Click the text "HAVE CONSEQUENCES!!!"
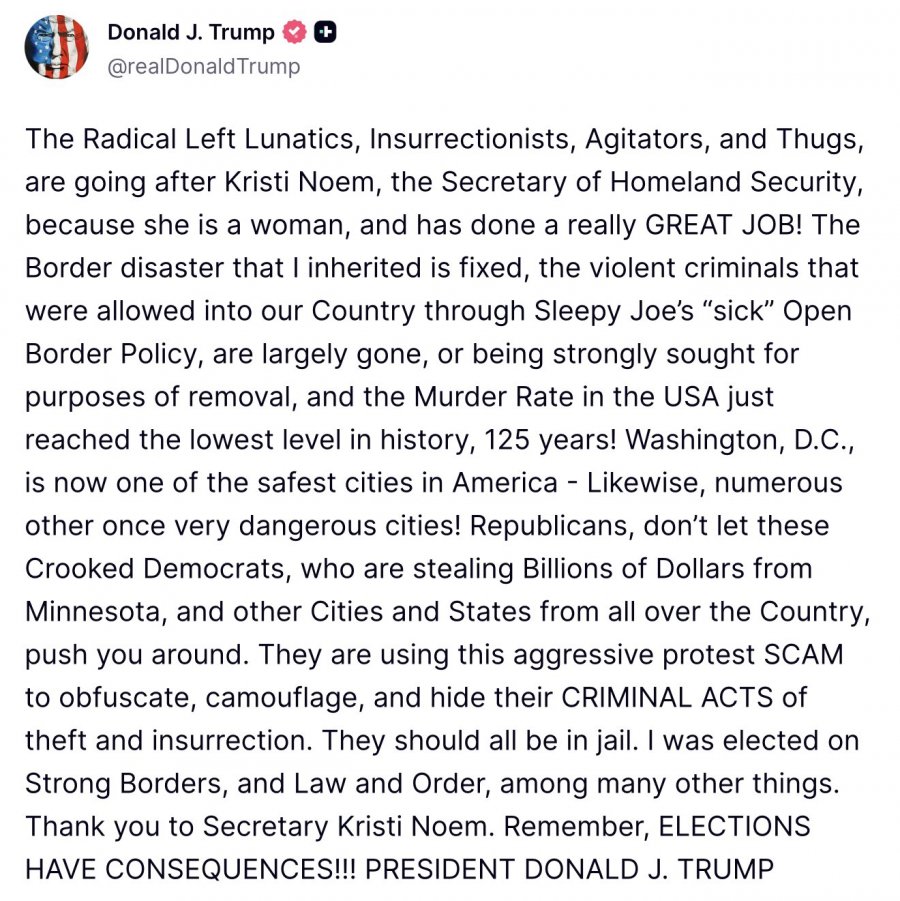The height and width of the screenshot is (901, 900). 191,869
